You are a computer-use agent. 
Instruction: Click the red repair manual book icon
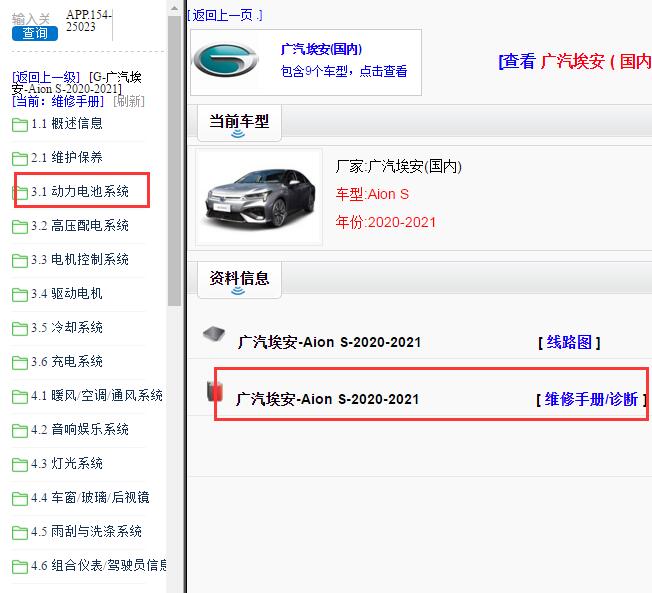point(215,391)
